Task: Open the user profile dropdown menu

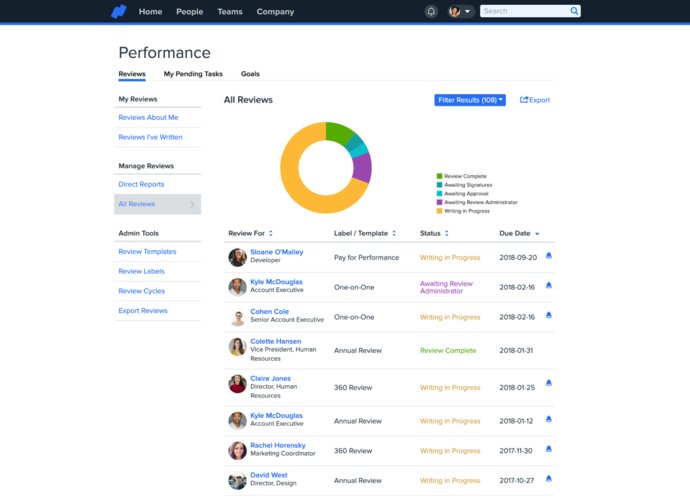Action: pos(460,12)
